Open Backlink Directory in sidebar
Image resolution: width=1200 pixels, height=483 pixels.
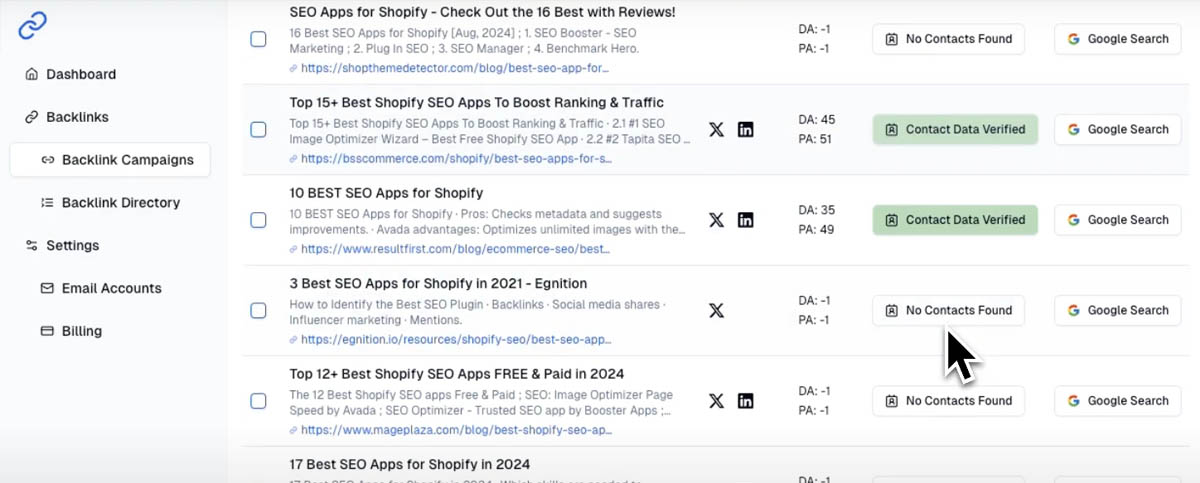[110, 202]
